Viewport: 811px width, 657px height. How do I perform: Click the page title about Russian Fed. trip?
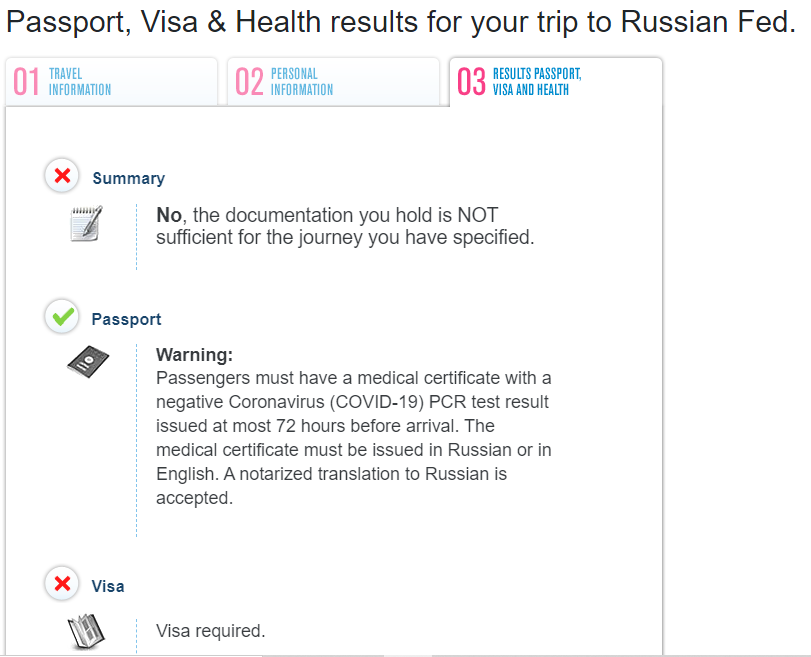pos(401,22)
